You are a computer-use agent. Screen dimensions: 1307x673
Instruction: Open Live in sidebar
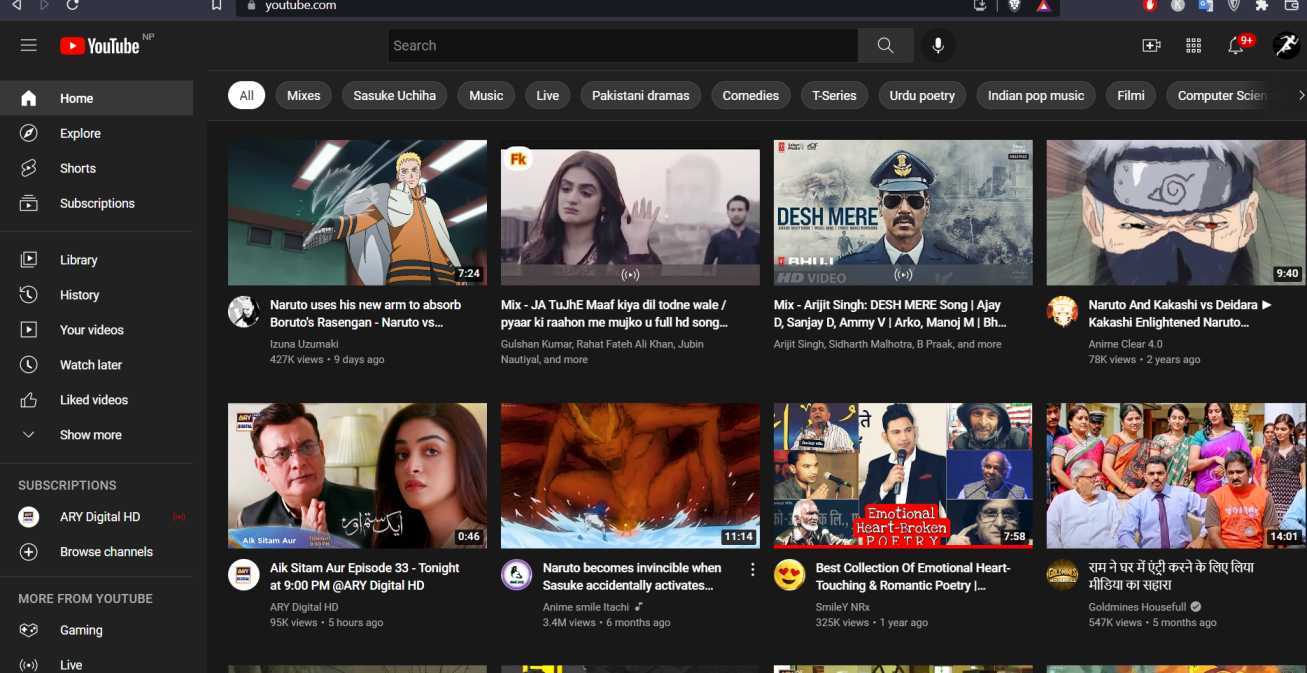point(97,664)
